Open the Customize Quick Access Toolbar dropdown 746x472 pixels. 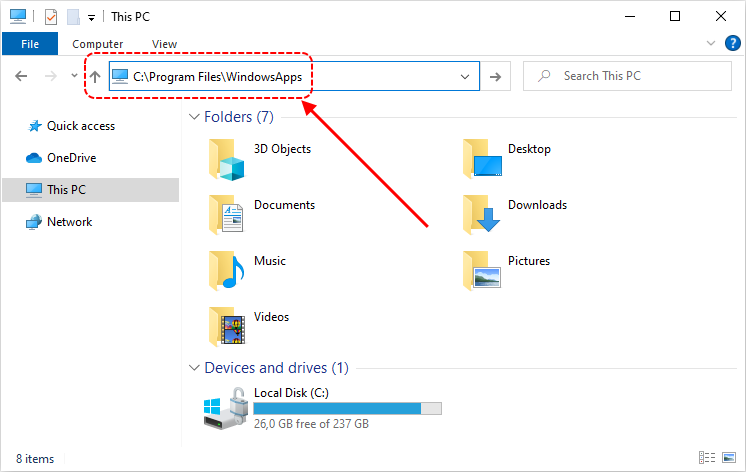[91, 18]
